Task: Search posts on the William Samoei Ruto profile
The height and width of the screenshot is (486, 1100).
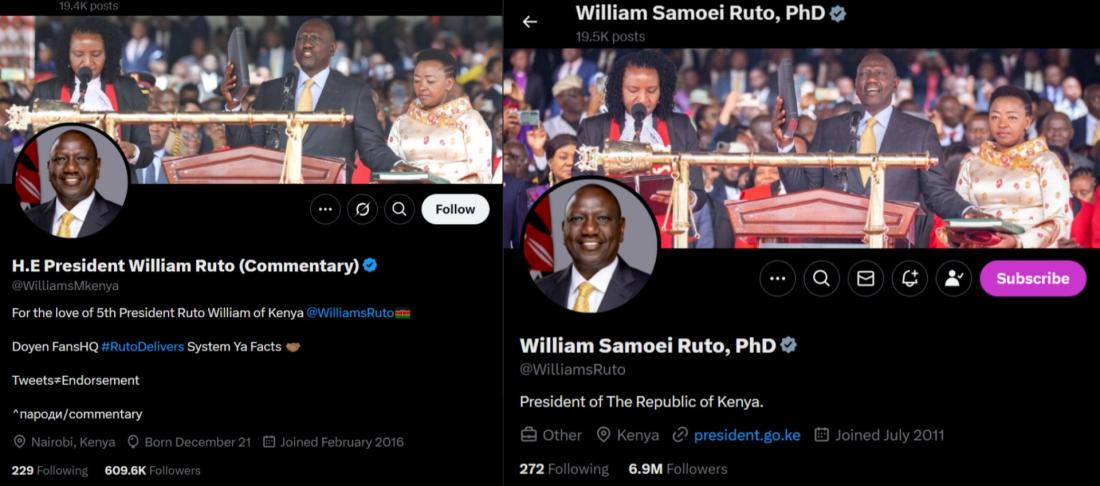Action: (x=821, y=278)
